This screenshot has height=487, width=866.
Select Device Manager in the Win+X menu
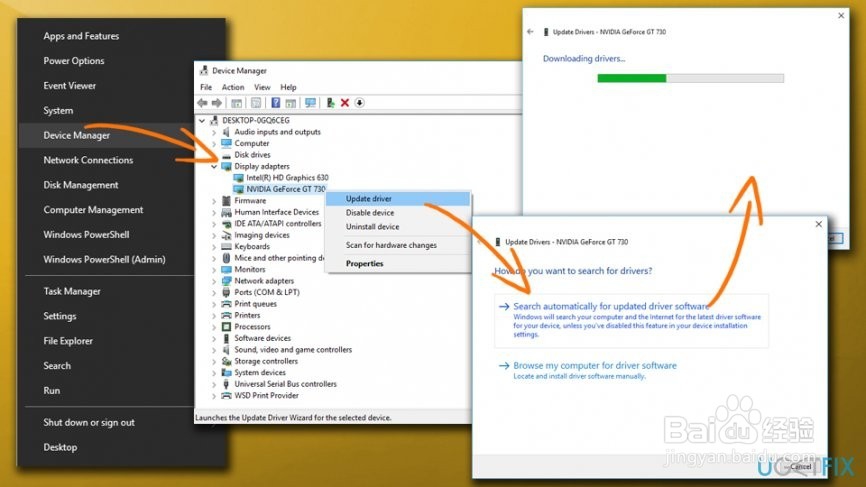107,135
